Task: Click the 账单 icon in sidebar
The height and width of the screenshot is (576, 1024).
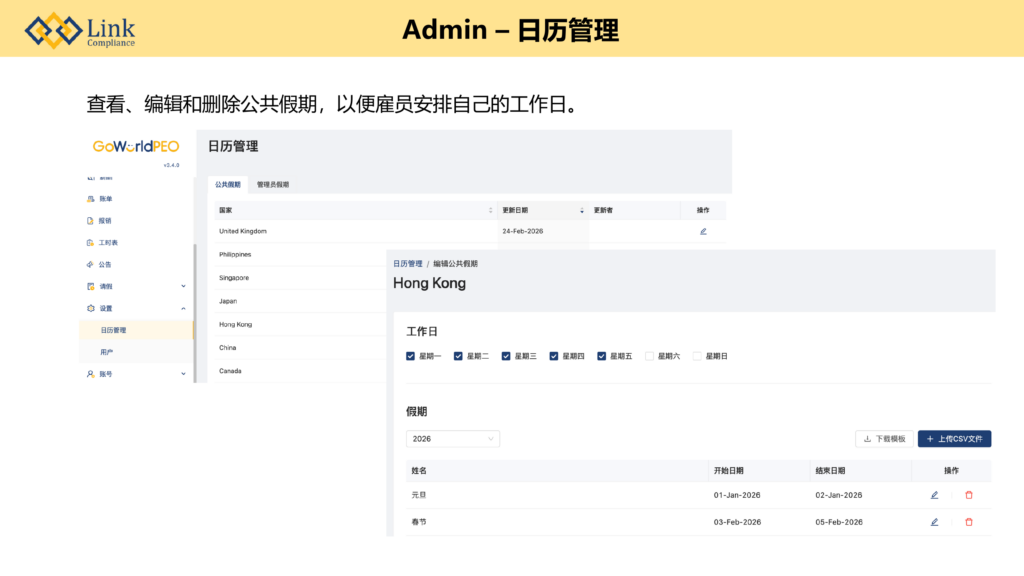Action: pyautogui.click(x=90, y=199)
